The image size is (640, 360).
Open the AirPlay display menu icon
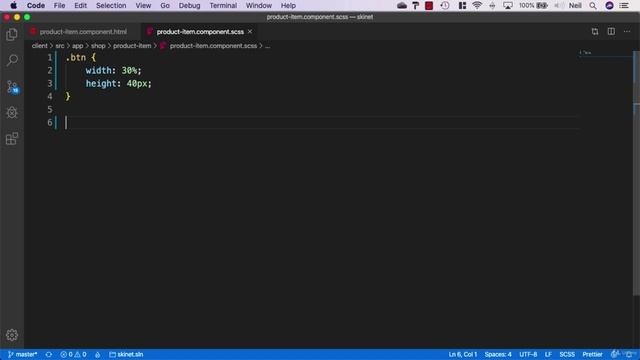[508, 5]
